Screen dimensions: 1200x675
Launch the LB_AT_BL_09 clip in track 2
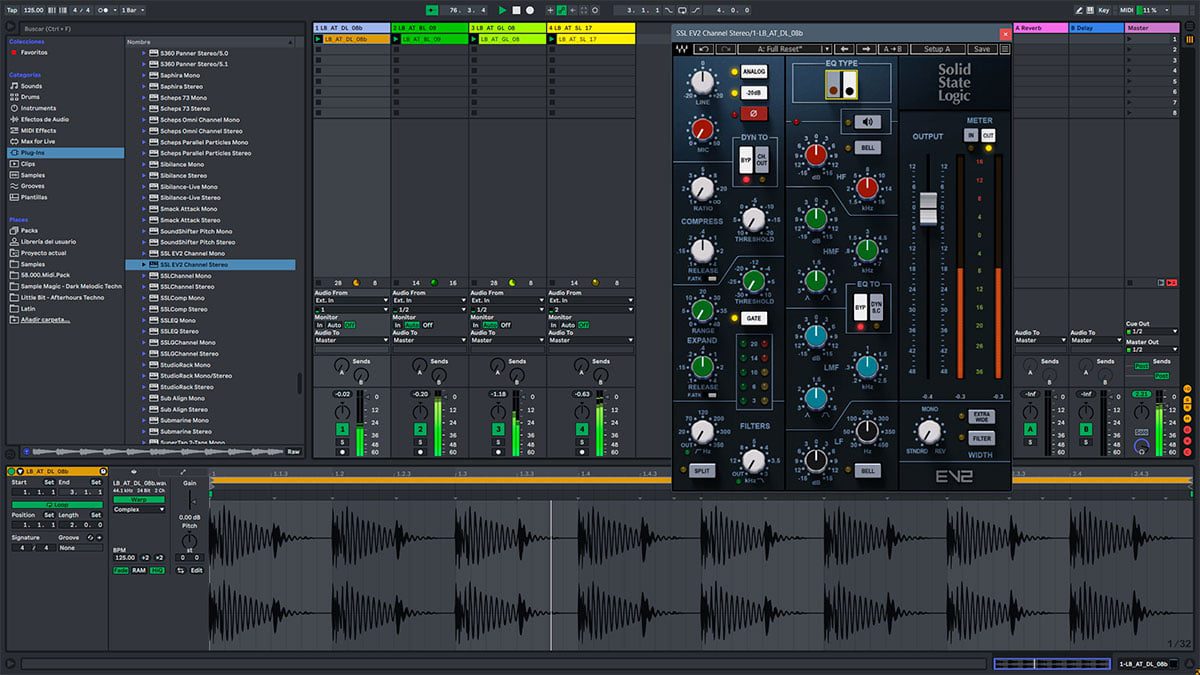tap(397, 39)
